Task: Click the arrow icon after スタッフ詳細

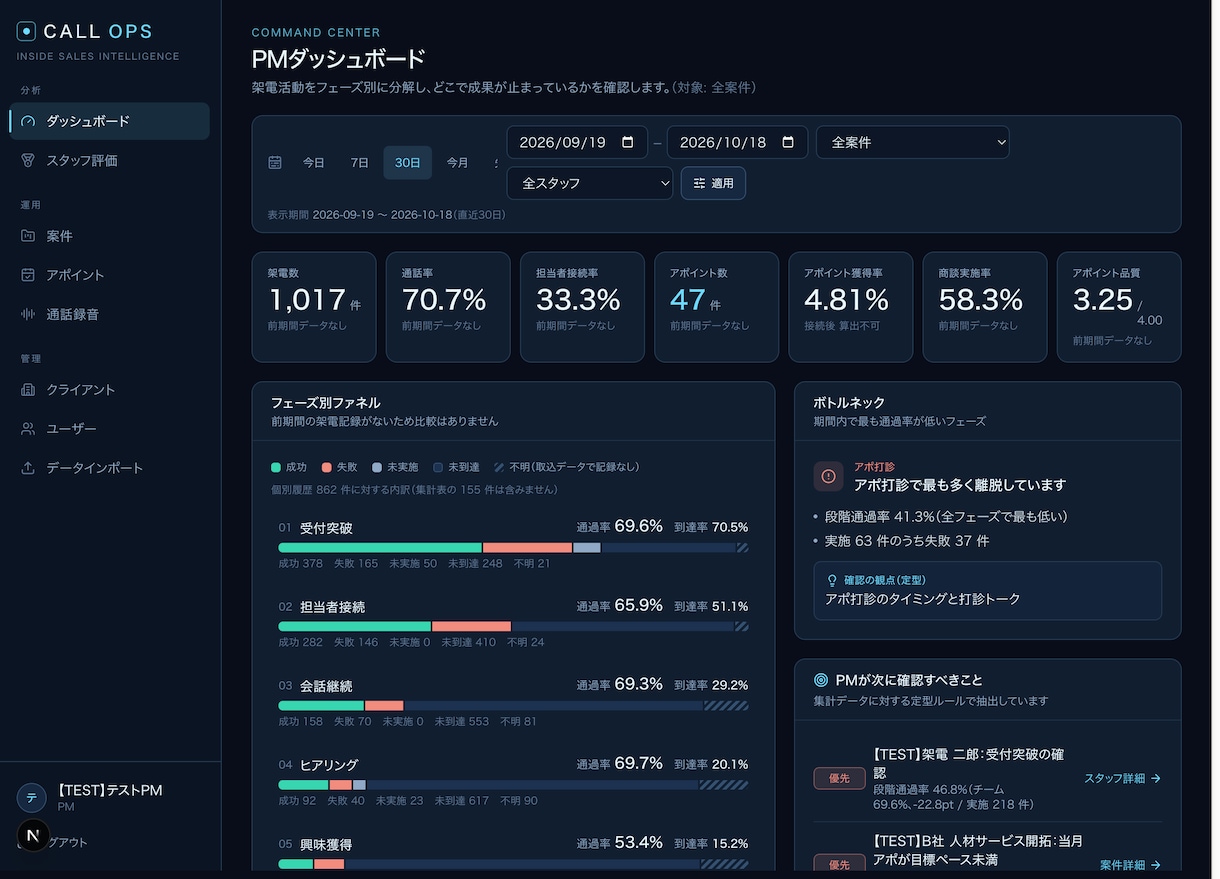Action: 1156,778
